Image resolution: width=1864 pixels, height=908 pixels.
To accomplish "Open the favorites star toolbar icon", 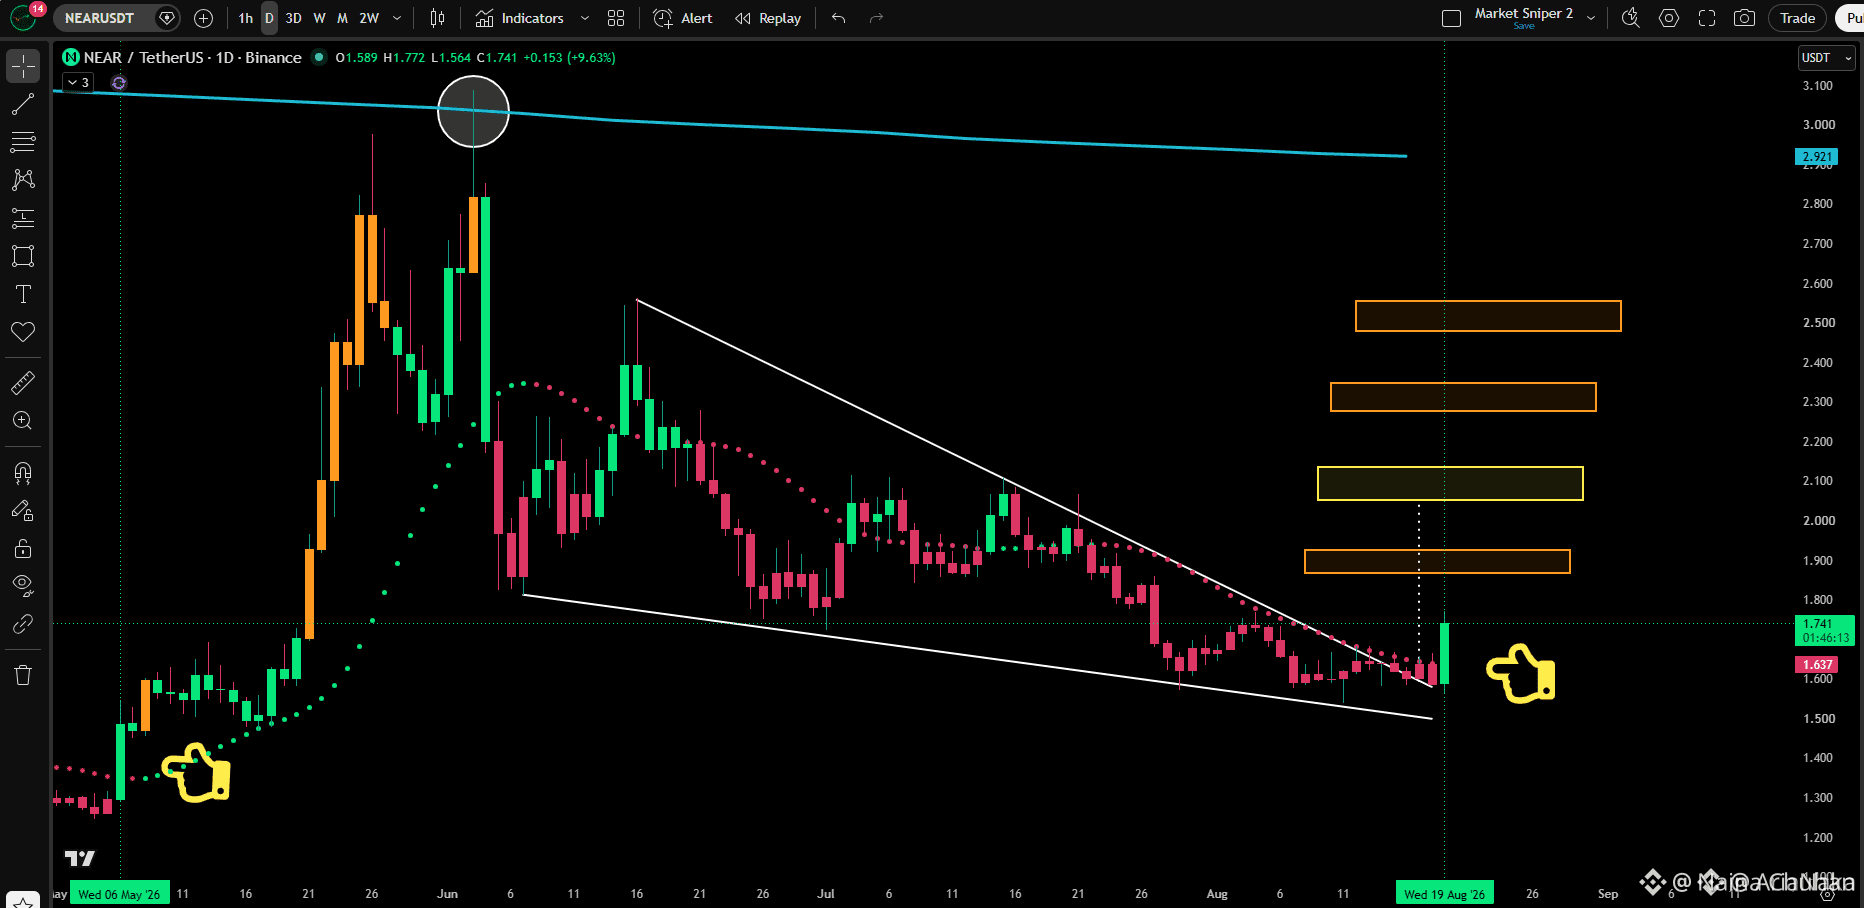I will (23, 901).
